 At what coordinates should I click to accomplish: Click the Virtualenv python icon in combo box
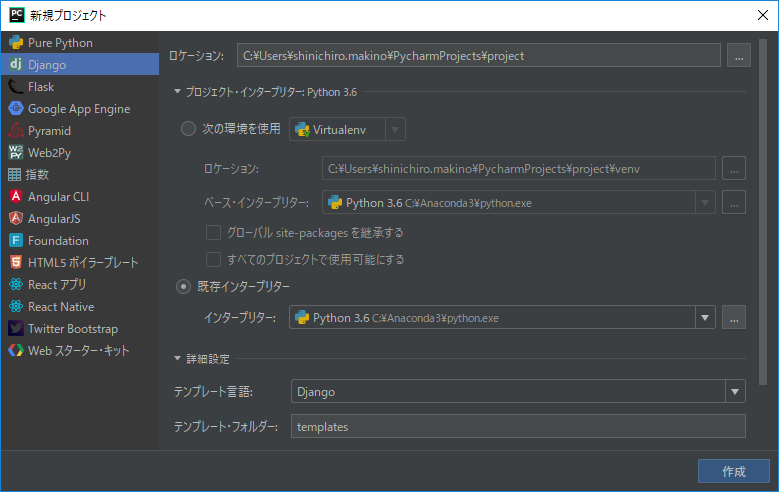point(302,130)
